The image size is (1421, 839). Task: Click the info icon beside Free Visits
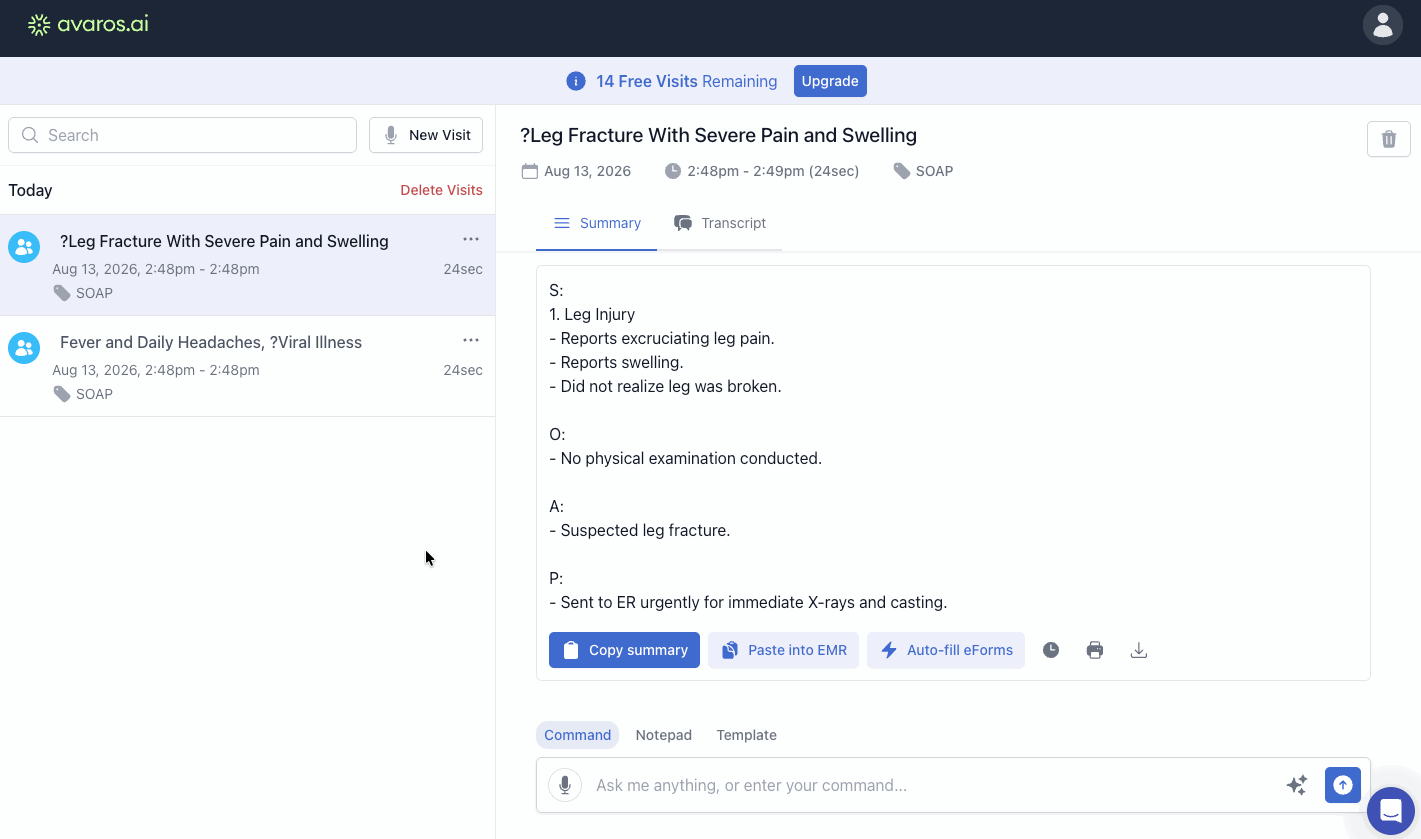click(576, 81)
